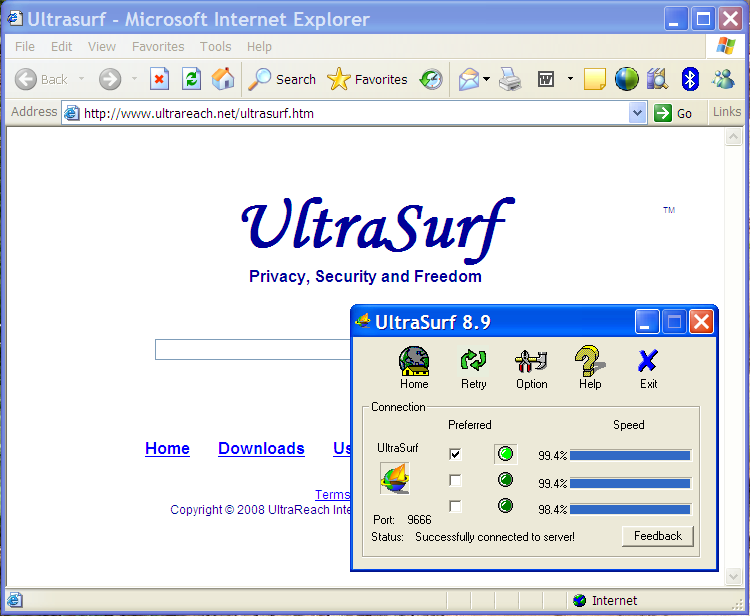Open the View menu
This screenshot has height=616, width=750.
click(101, 46)
